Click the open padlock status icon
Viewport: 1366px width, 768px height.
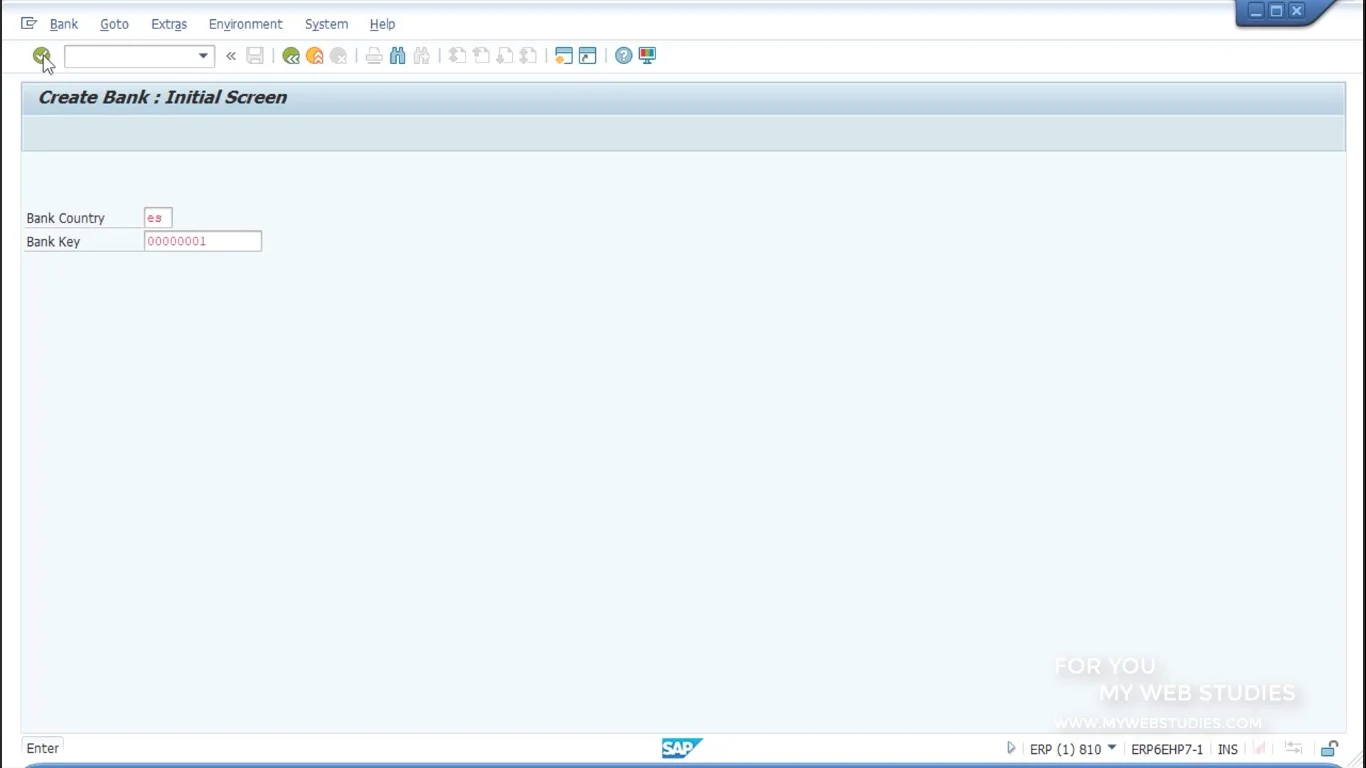(x=1329, y=748)
